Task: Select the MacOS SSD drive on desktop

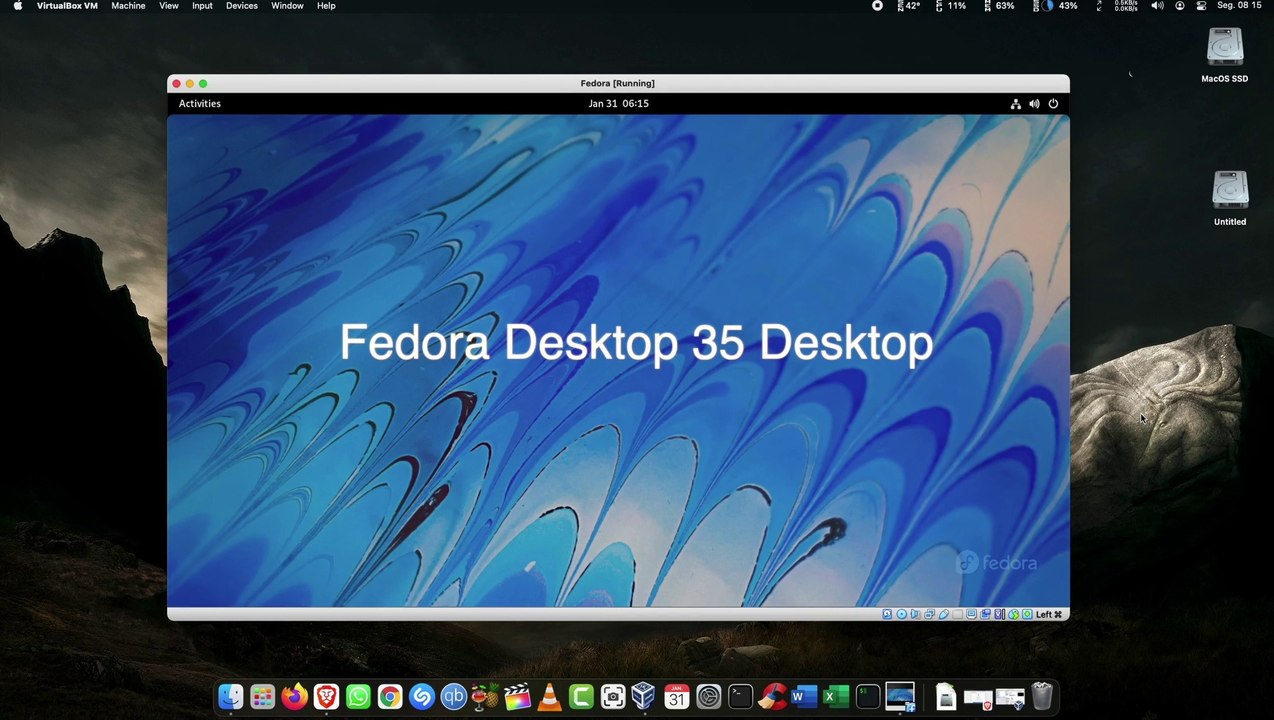Action: click(1225, 55)
